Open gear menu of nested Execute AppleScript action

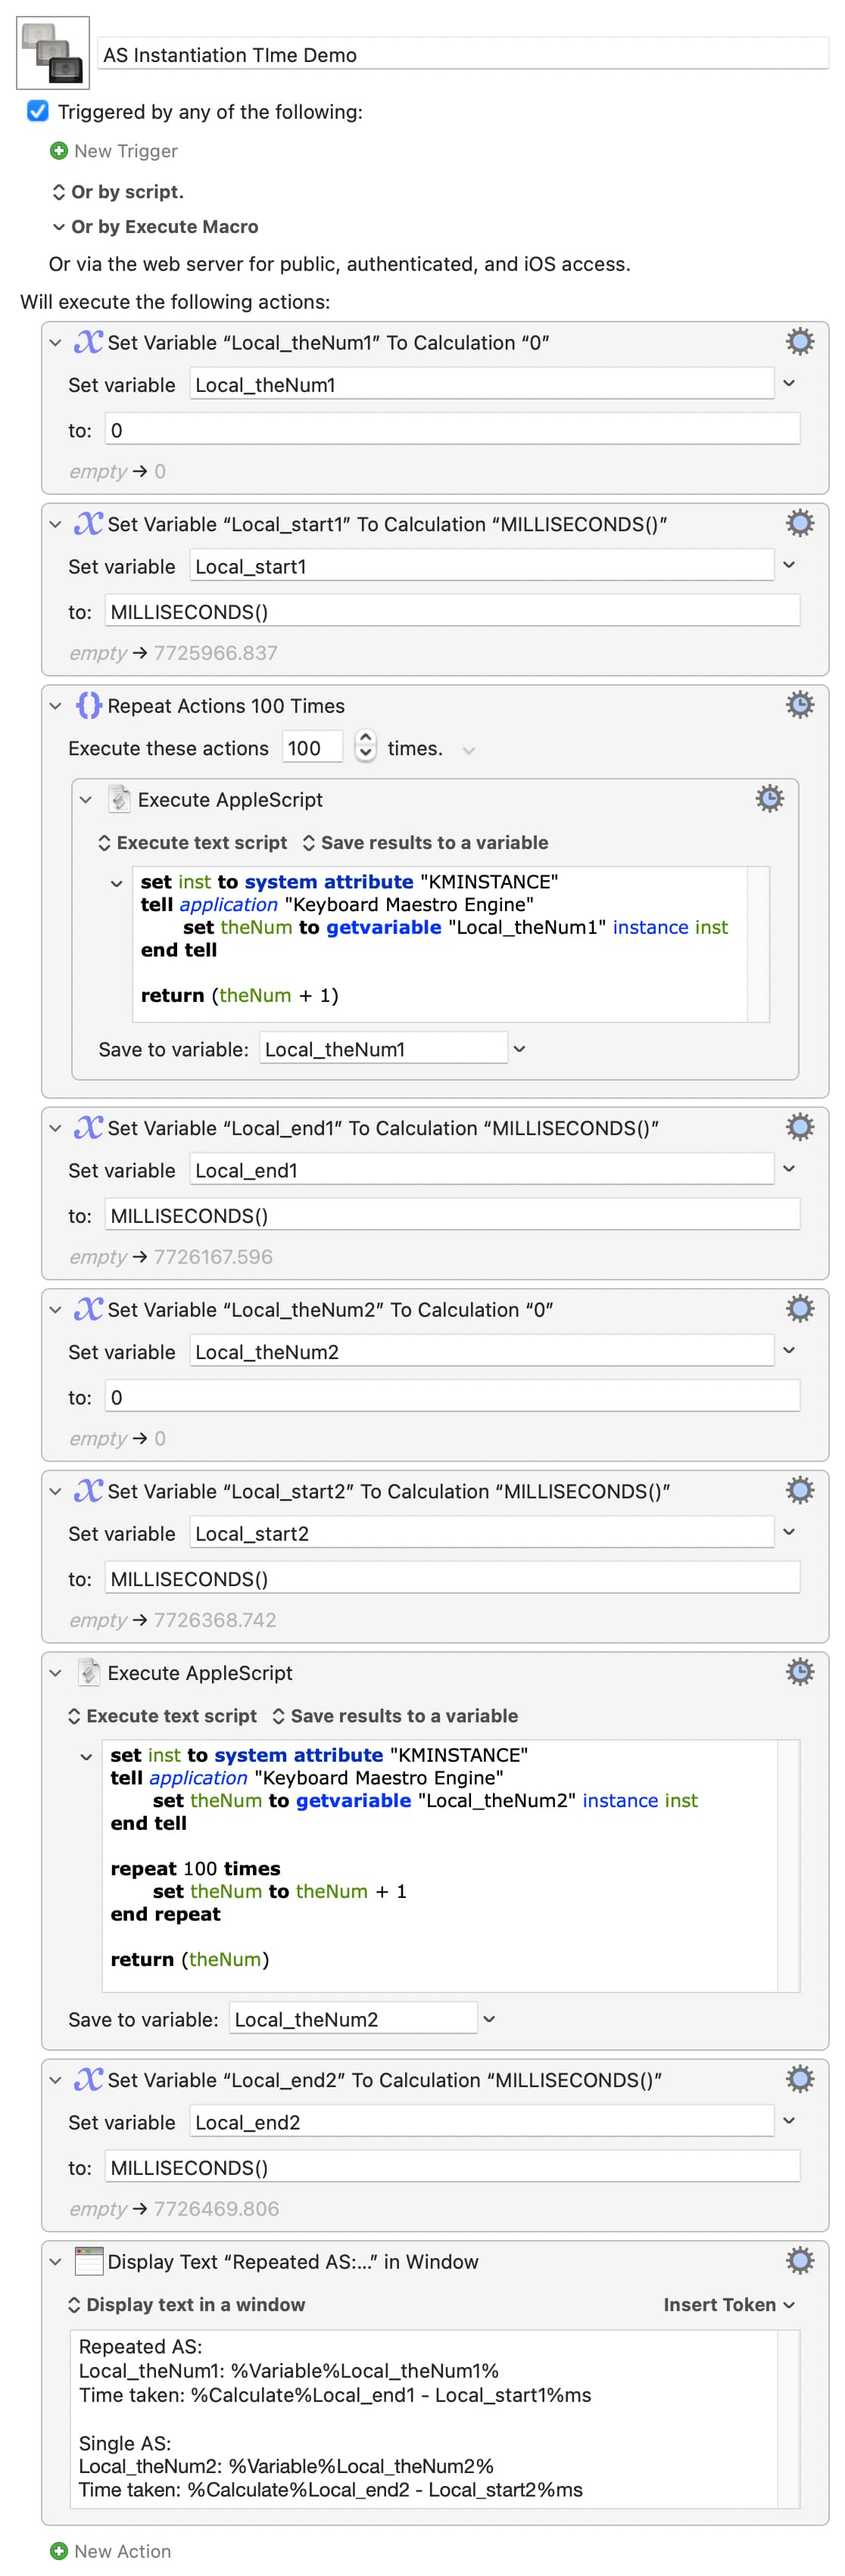click(x=769, y=799)
